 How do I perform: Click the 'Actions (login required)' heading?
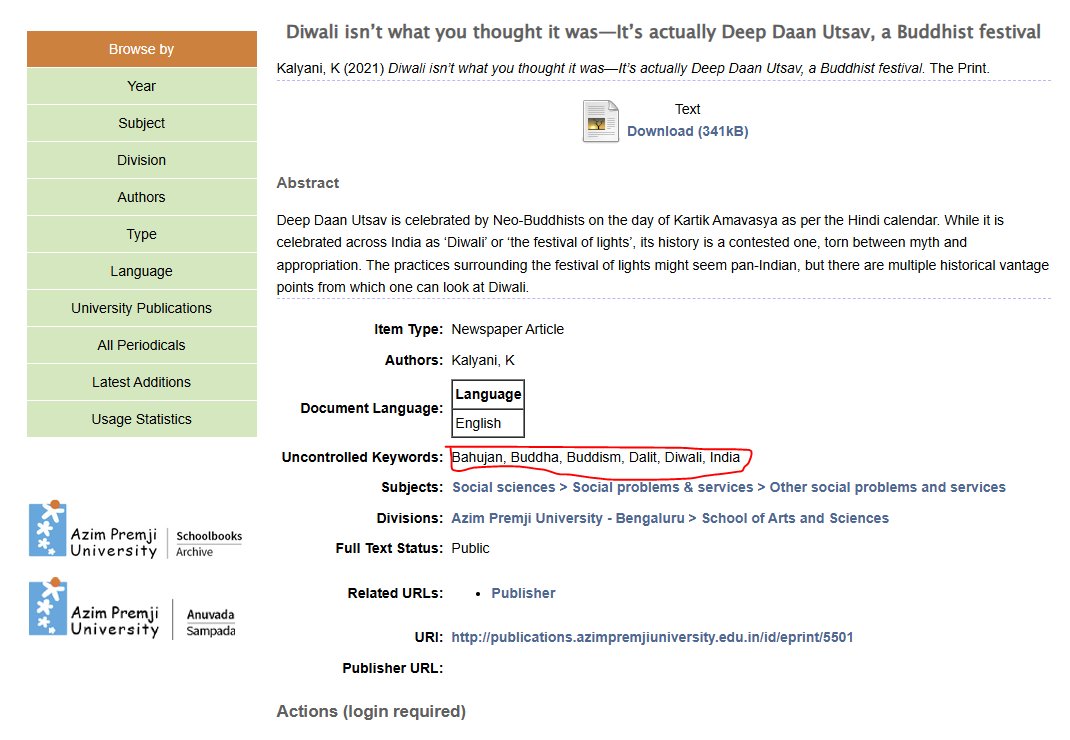[371, 711]
